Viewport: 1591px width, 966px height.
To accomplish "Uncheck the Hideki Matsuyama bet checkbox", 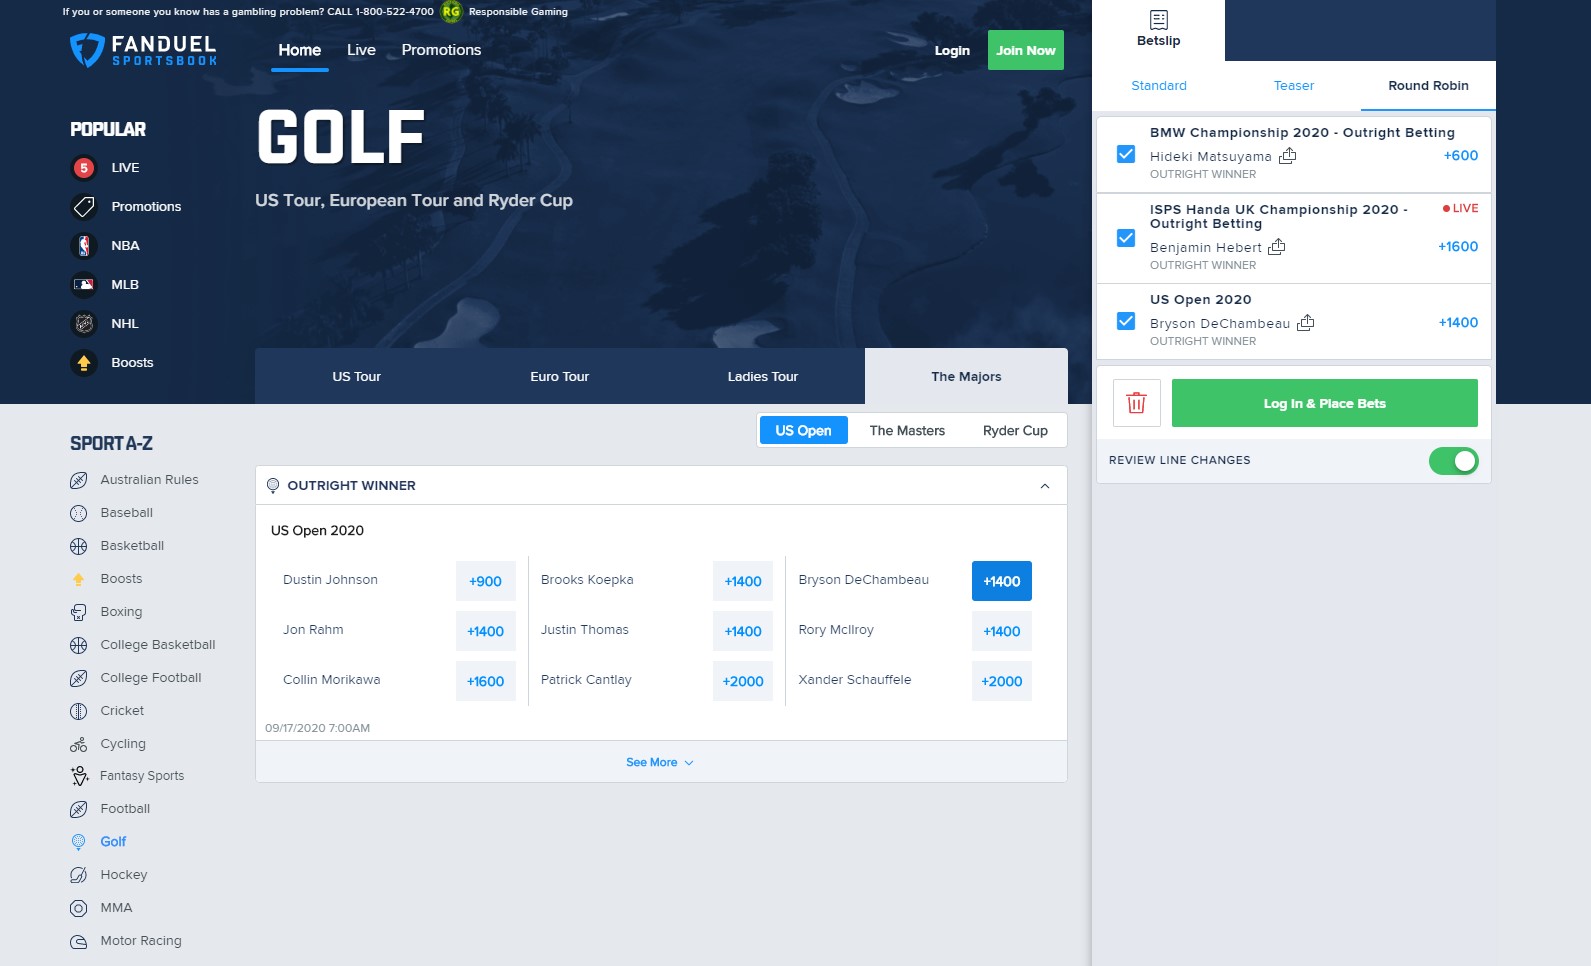I will [1126, 154].
